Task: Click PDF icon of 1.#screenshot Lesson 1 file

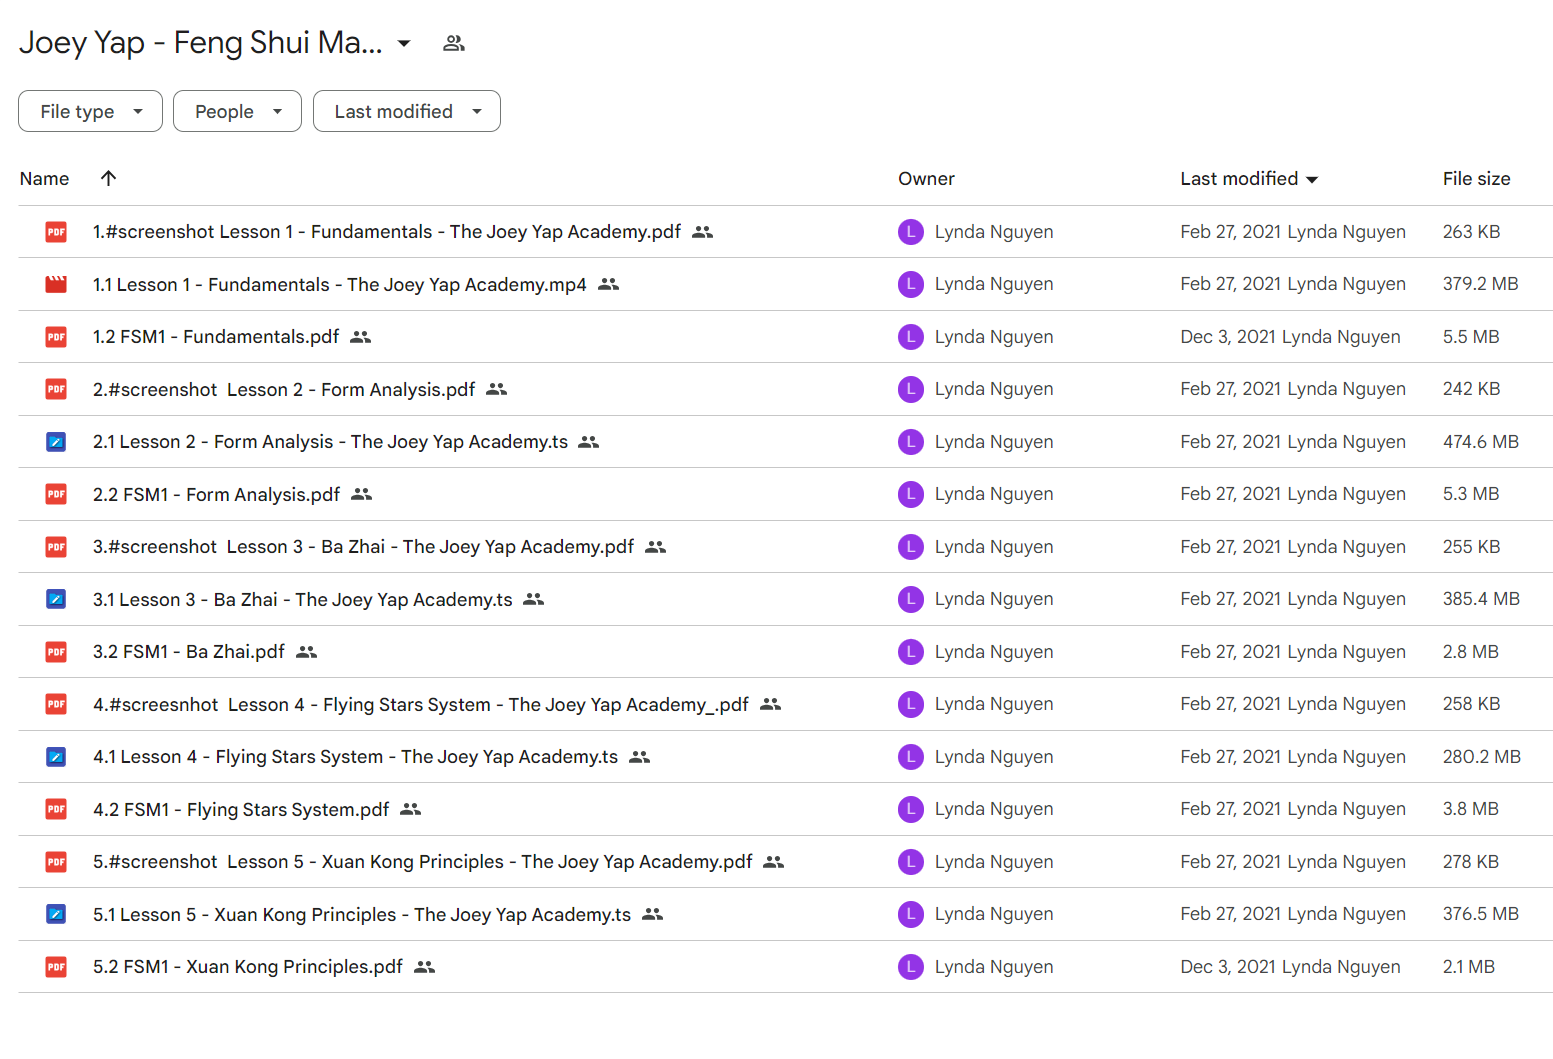Action: tap(56, 232)
